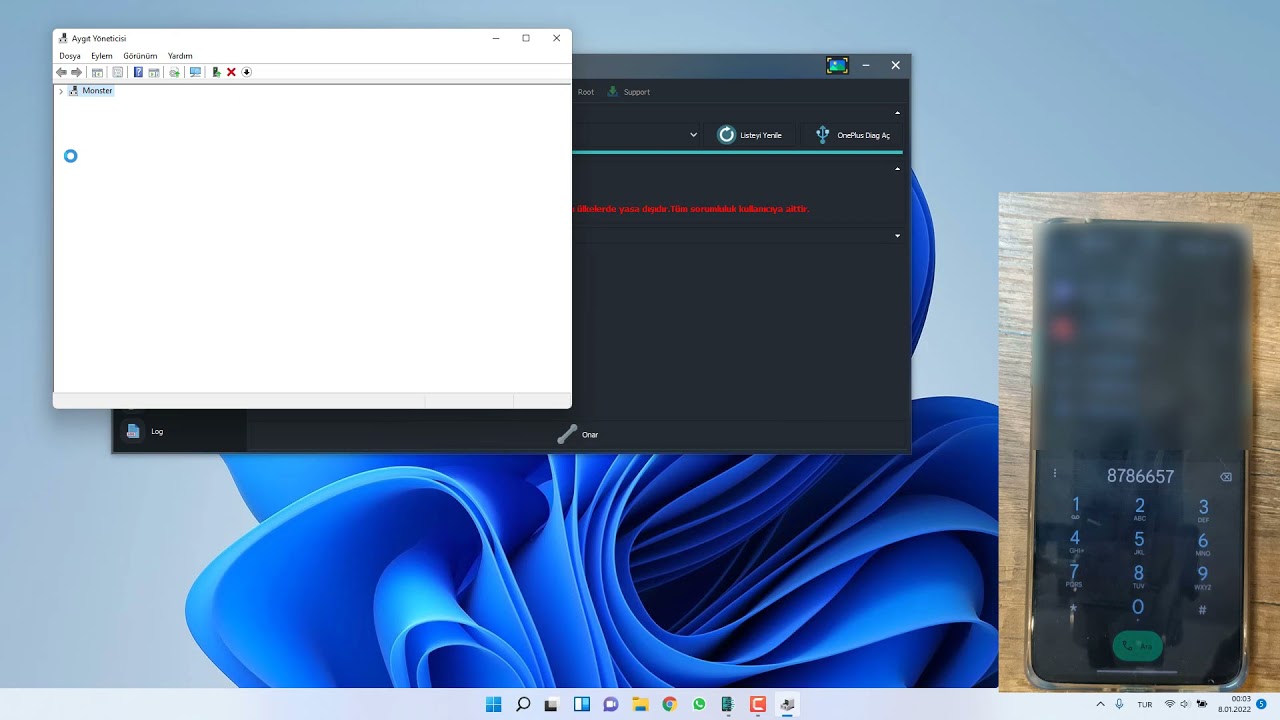The image size is (1280, 720).
Task: Open the Görünüm menu
Action: tap(140, 56)
